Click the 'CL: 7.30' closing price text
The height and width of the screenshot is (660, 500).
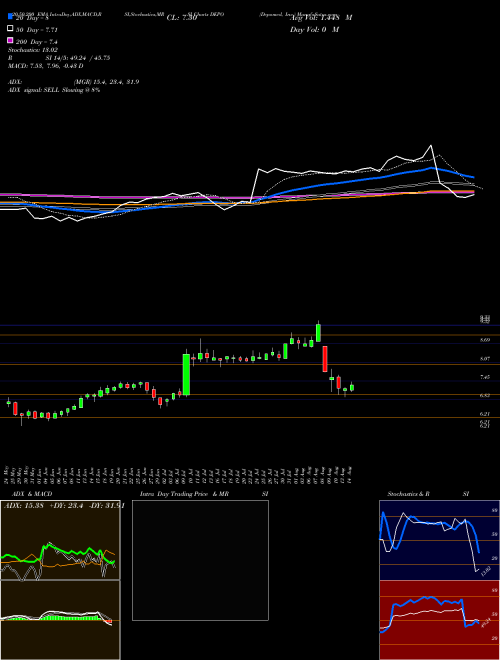tap(182, 18)
